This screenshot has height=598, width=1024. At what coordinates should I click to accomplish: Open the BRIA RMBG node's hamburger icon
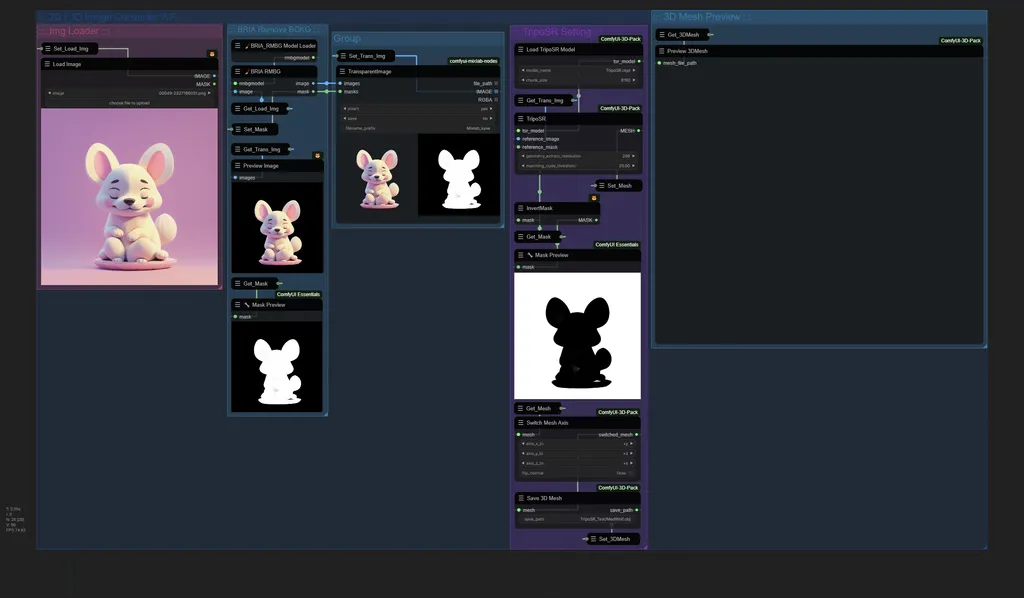click(238, 71)
